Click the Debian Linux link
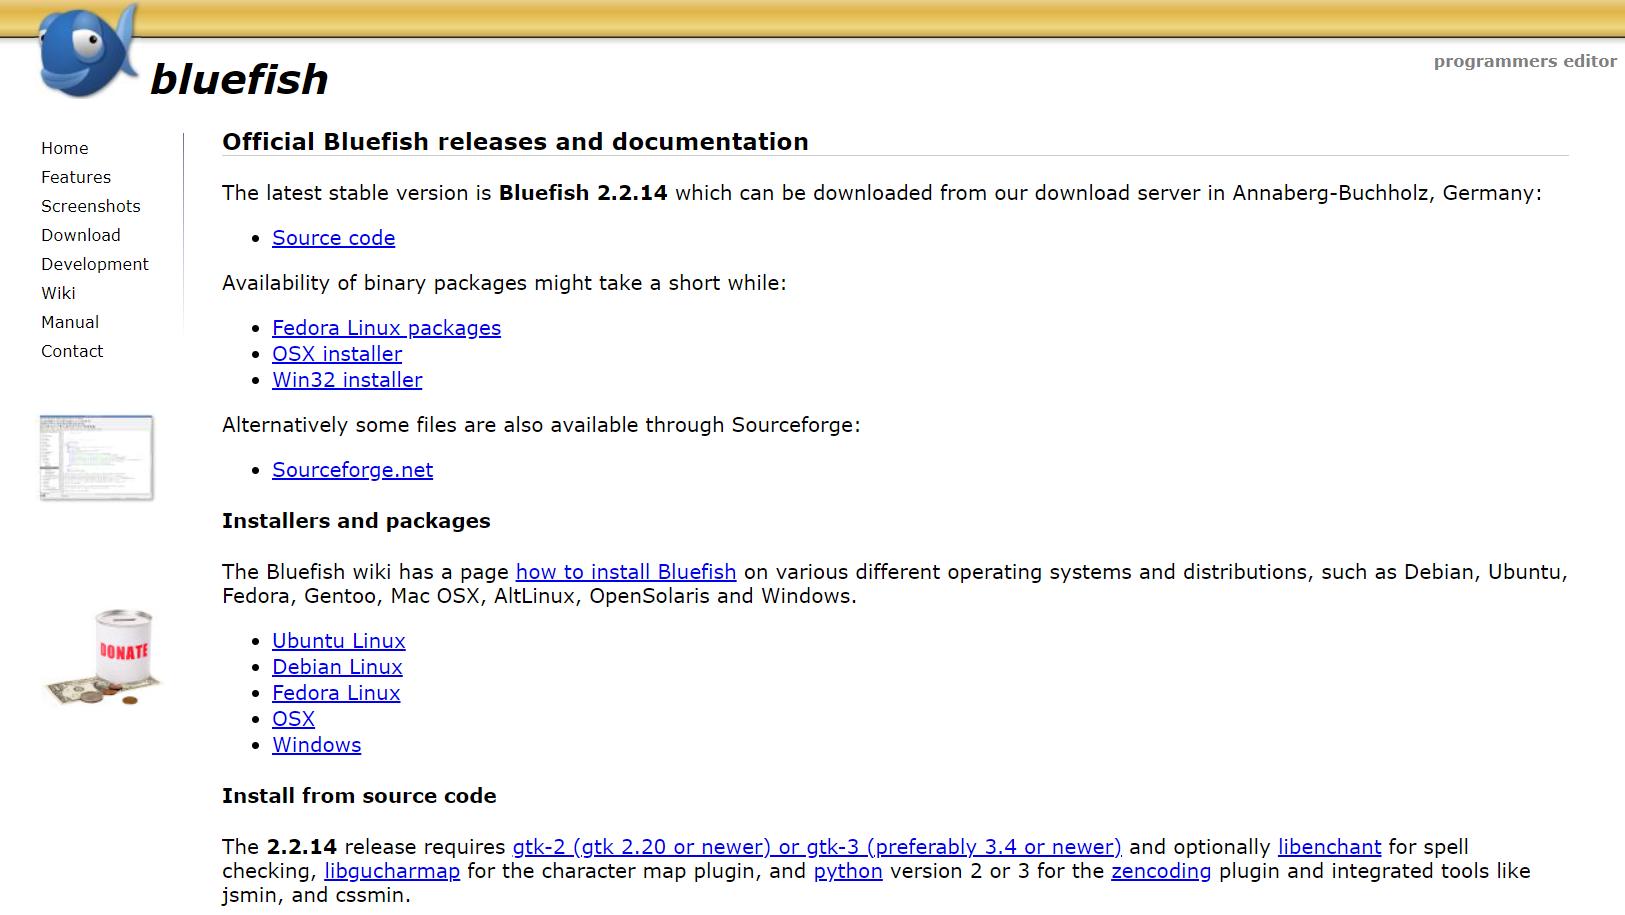Viewport: 1625px width, 915px height. (x=337, y=667)
